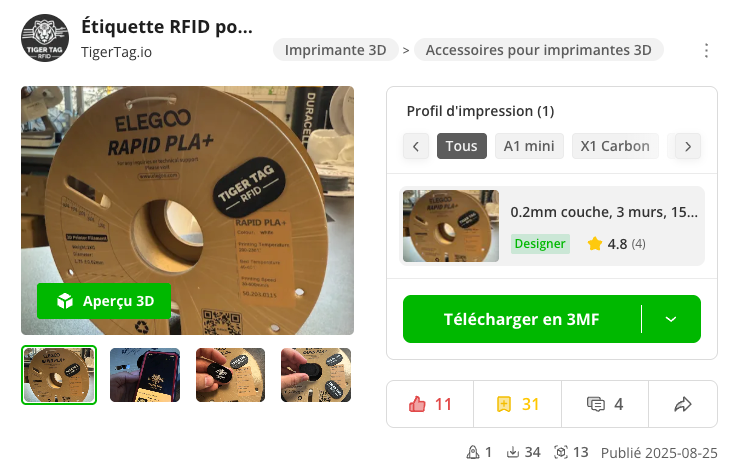Open comments via the chat icon

click(x=596, y=404)
